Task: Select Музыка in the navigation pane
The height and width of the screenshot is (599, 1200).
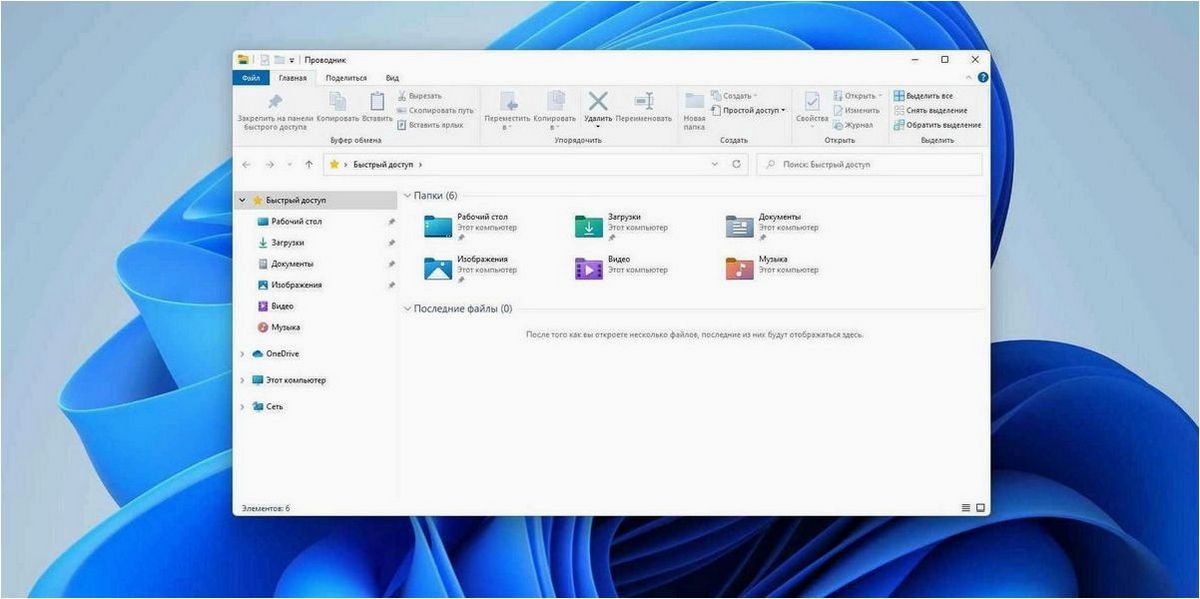Action: (285, 327)
